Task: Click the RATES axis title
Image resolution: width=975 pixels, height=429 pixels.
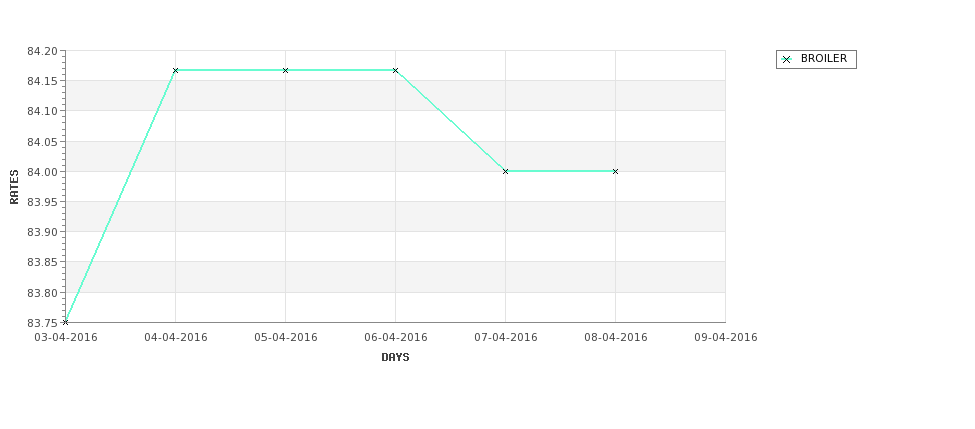Action: click(x=14, y=187)
